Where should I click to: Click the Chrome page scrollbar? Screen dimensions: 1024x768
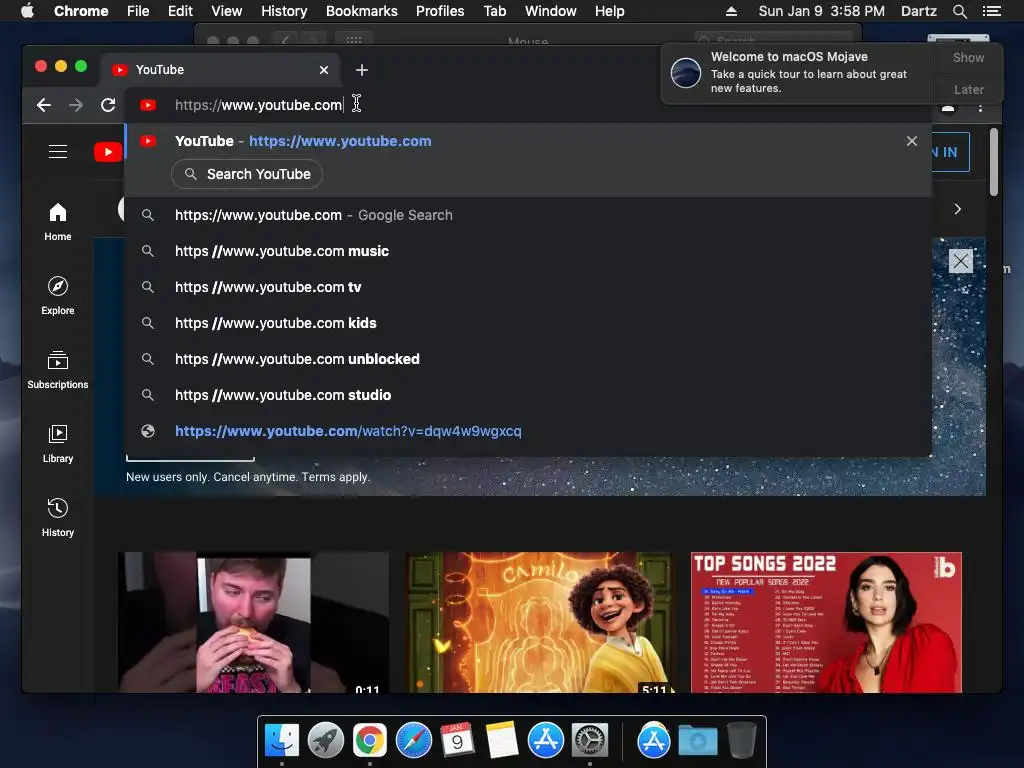tap(993, 162)
